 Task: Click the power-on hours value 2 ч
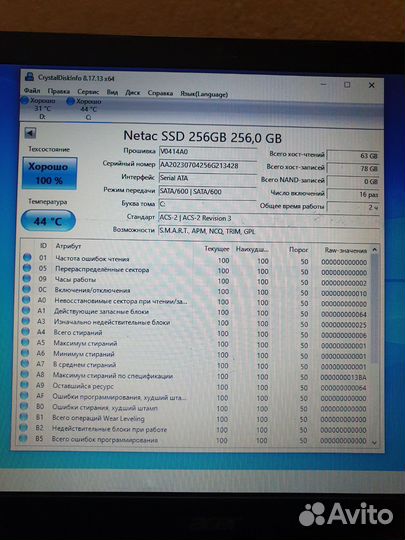tap(353, 207)
